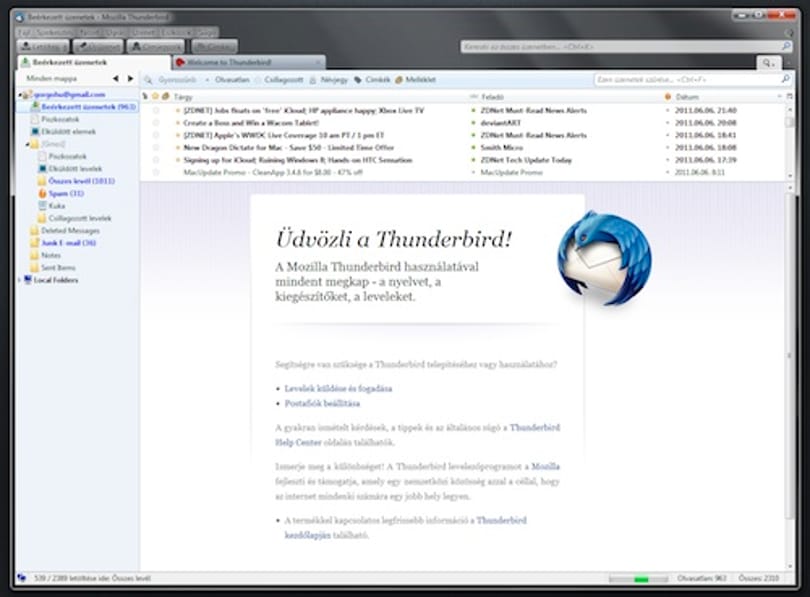The image size is (810, 597).
Task: Click the Címke tag toolbar button
Action: click(214, 46)
